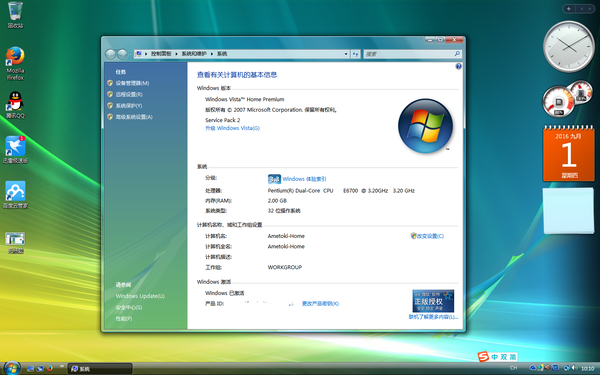Click the search magnifier icon
Viewport: 600px width, 375px height.
click(x=457, y=54)
